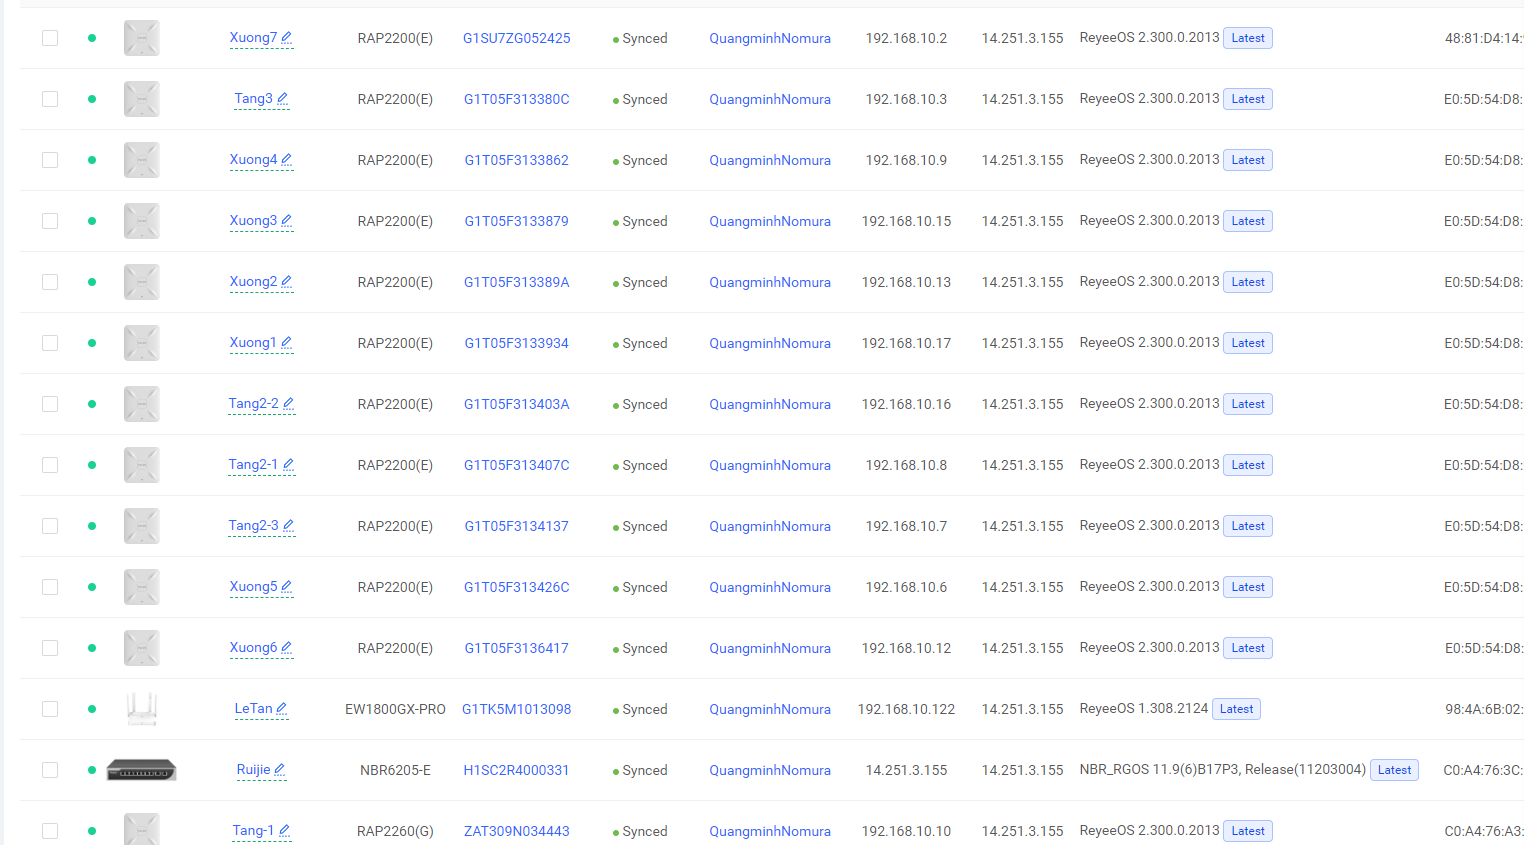
Task: Tick the checkbox for Tang3
Action: (x=50, y=99)
